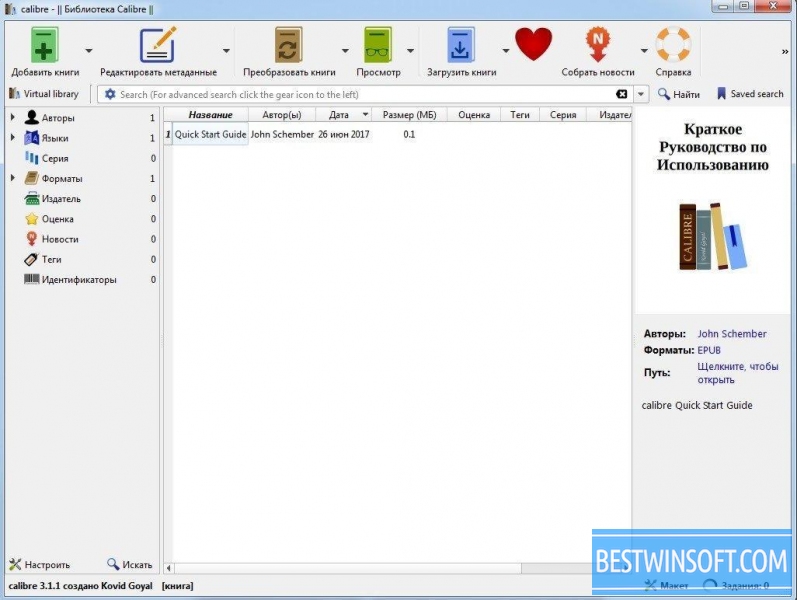Sort by Title (Название) column header

[210, 115]
